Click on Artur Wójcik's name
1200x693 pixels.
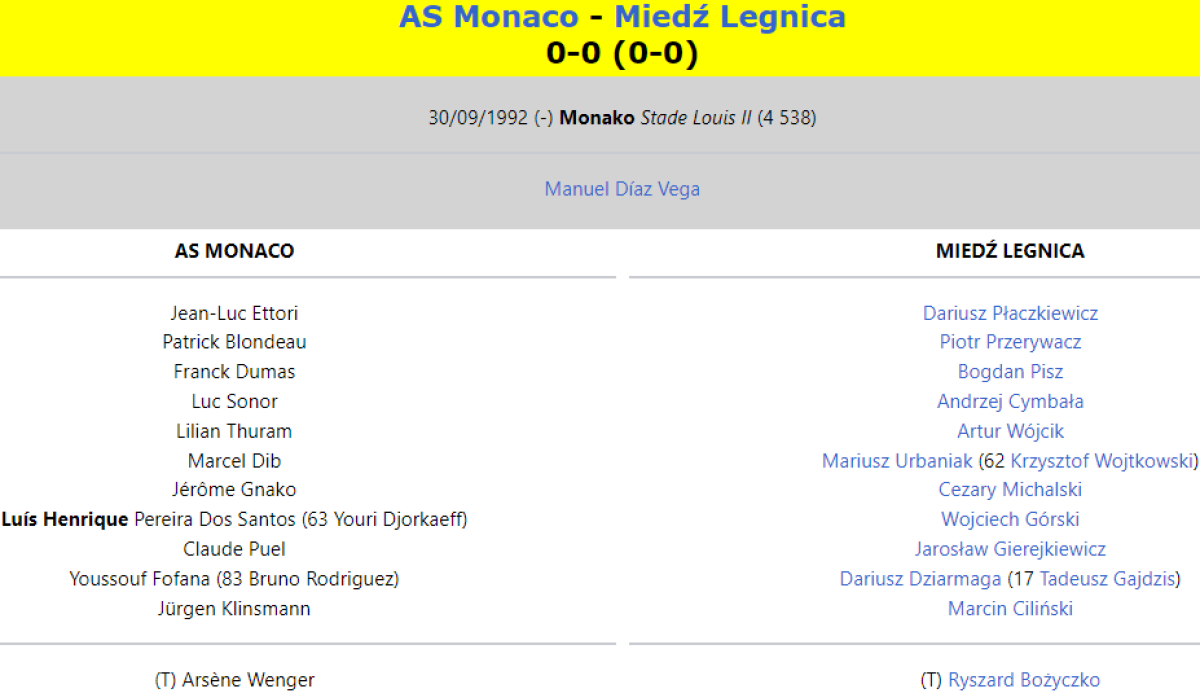coord(1010,431)
